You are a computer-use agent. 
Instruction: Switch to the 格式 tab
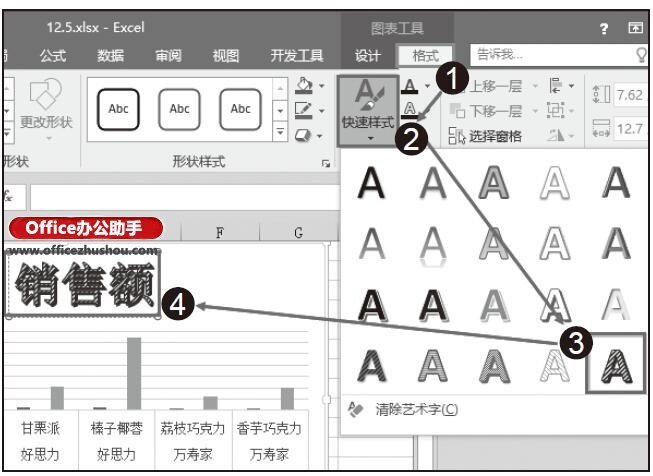click(425, 56)
